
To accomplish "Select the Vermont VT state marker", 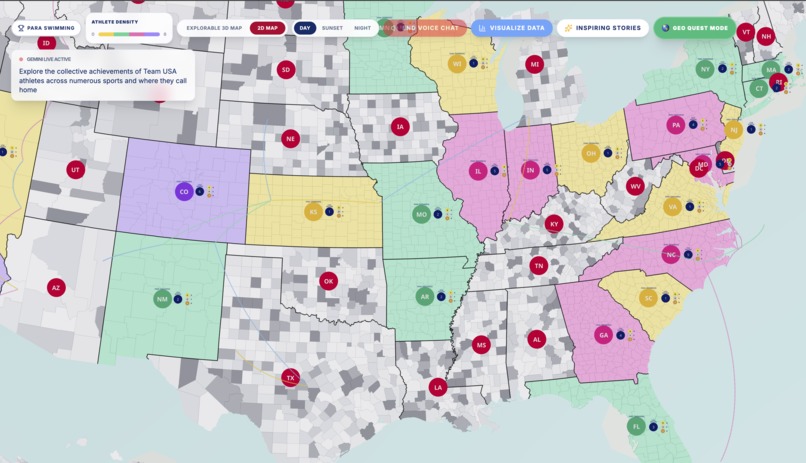I will coord(746,32).
